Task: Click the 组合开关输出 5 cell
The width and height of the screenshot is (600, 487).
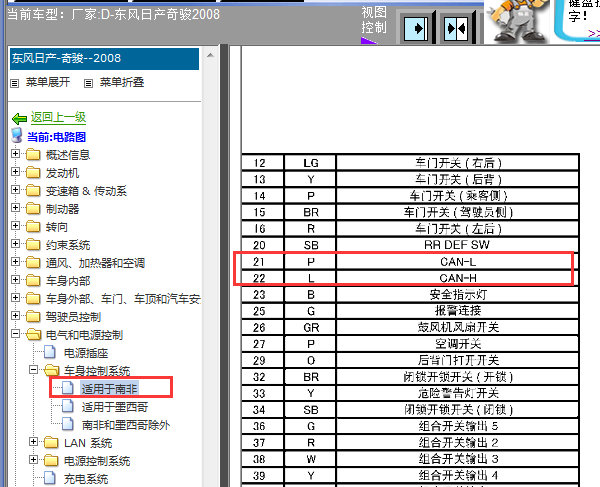Action: 457,426
